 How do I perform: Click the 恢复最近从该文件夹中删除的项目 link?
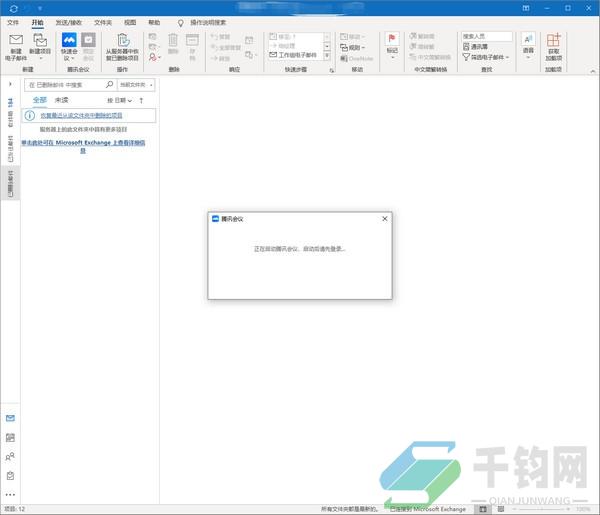[87, 116]
